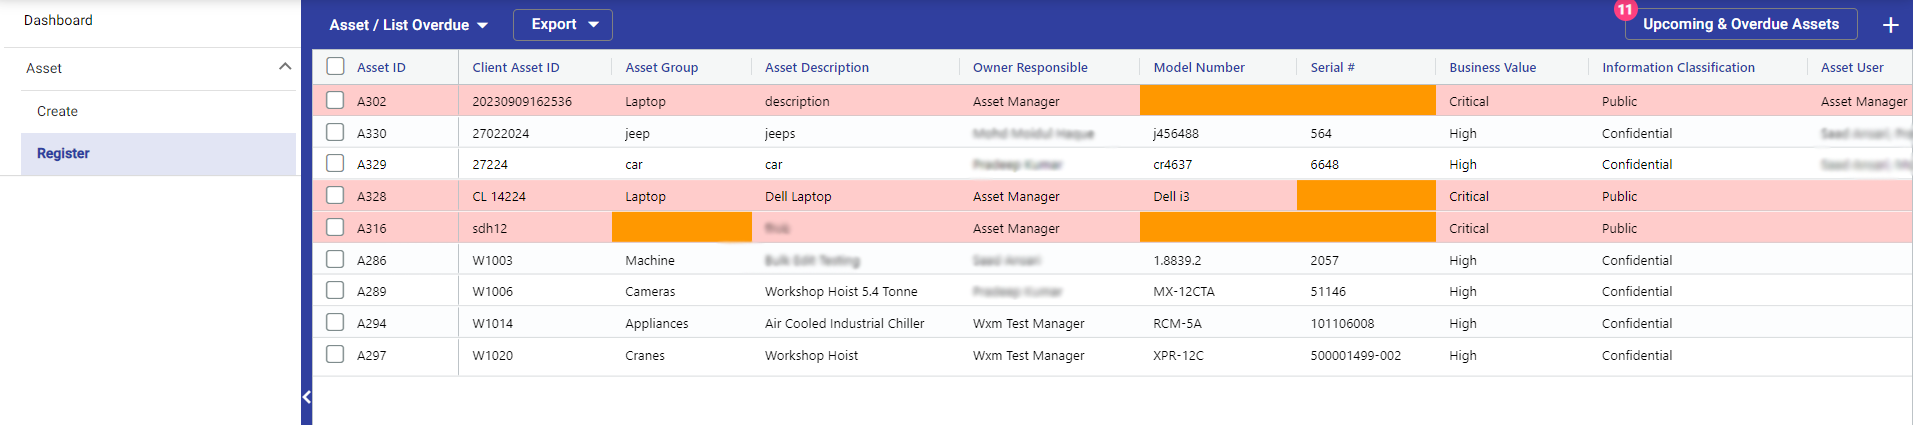
Task: Click the Information Classification column header
Action: [1678, 67]
